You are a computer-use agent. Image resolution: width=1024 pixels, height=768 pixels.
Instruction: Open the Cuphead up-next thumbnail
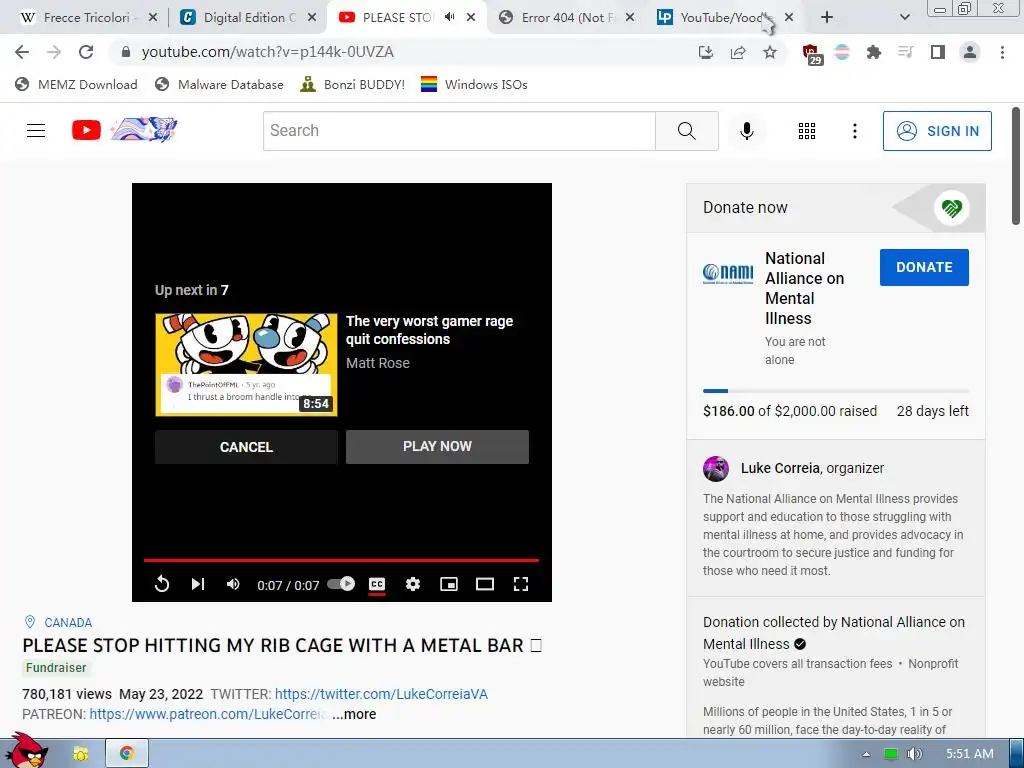[246, 364]
